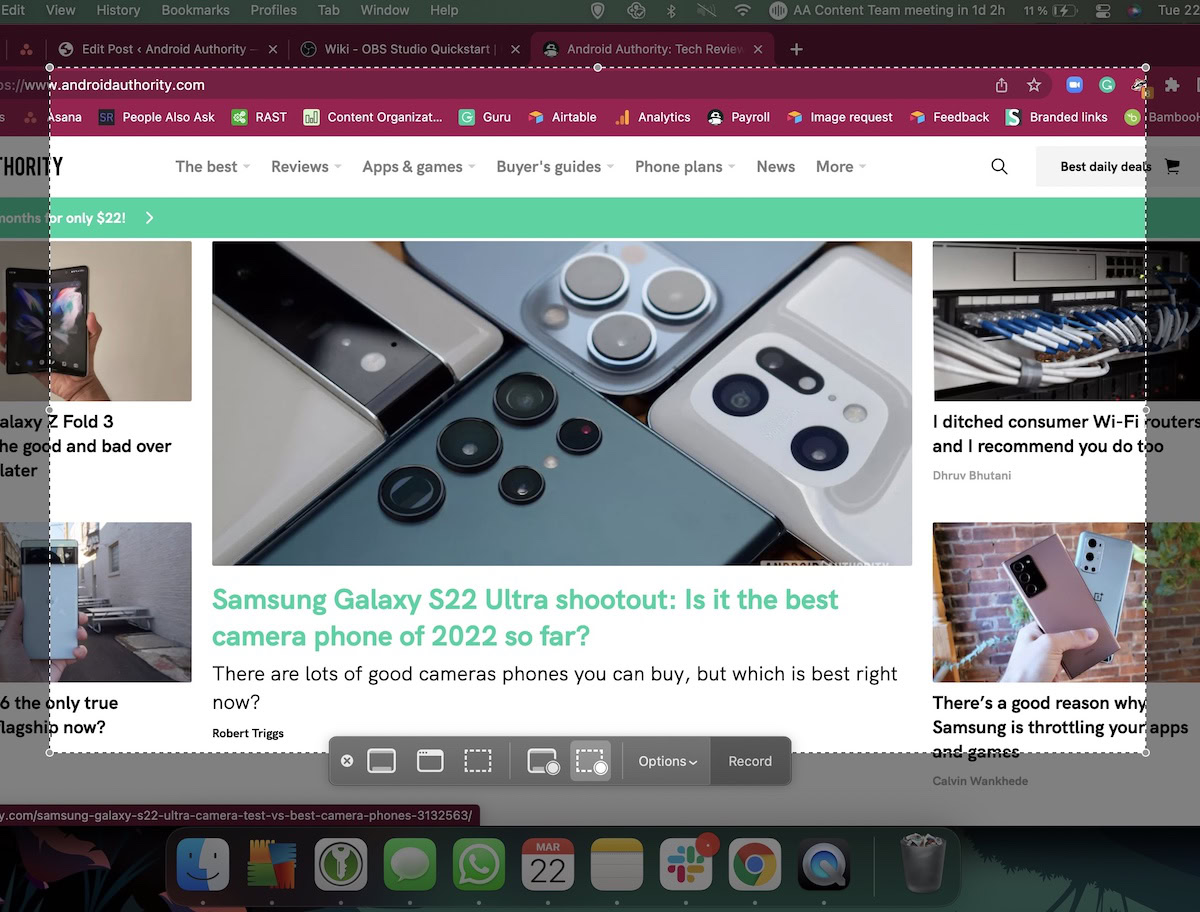This screenshot has height=912, width=1200.
Task: Open the Payroll bookmark
Action: click(739, 117)
